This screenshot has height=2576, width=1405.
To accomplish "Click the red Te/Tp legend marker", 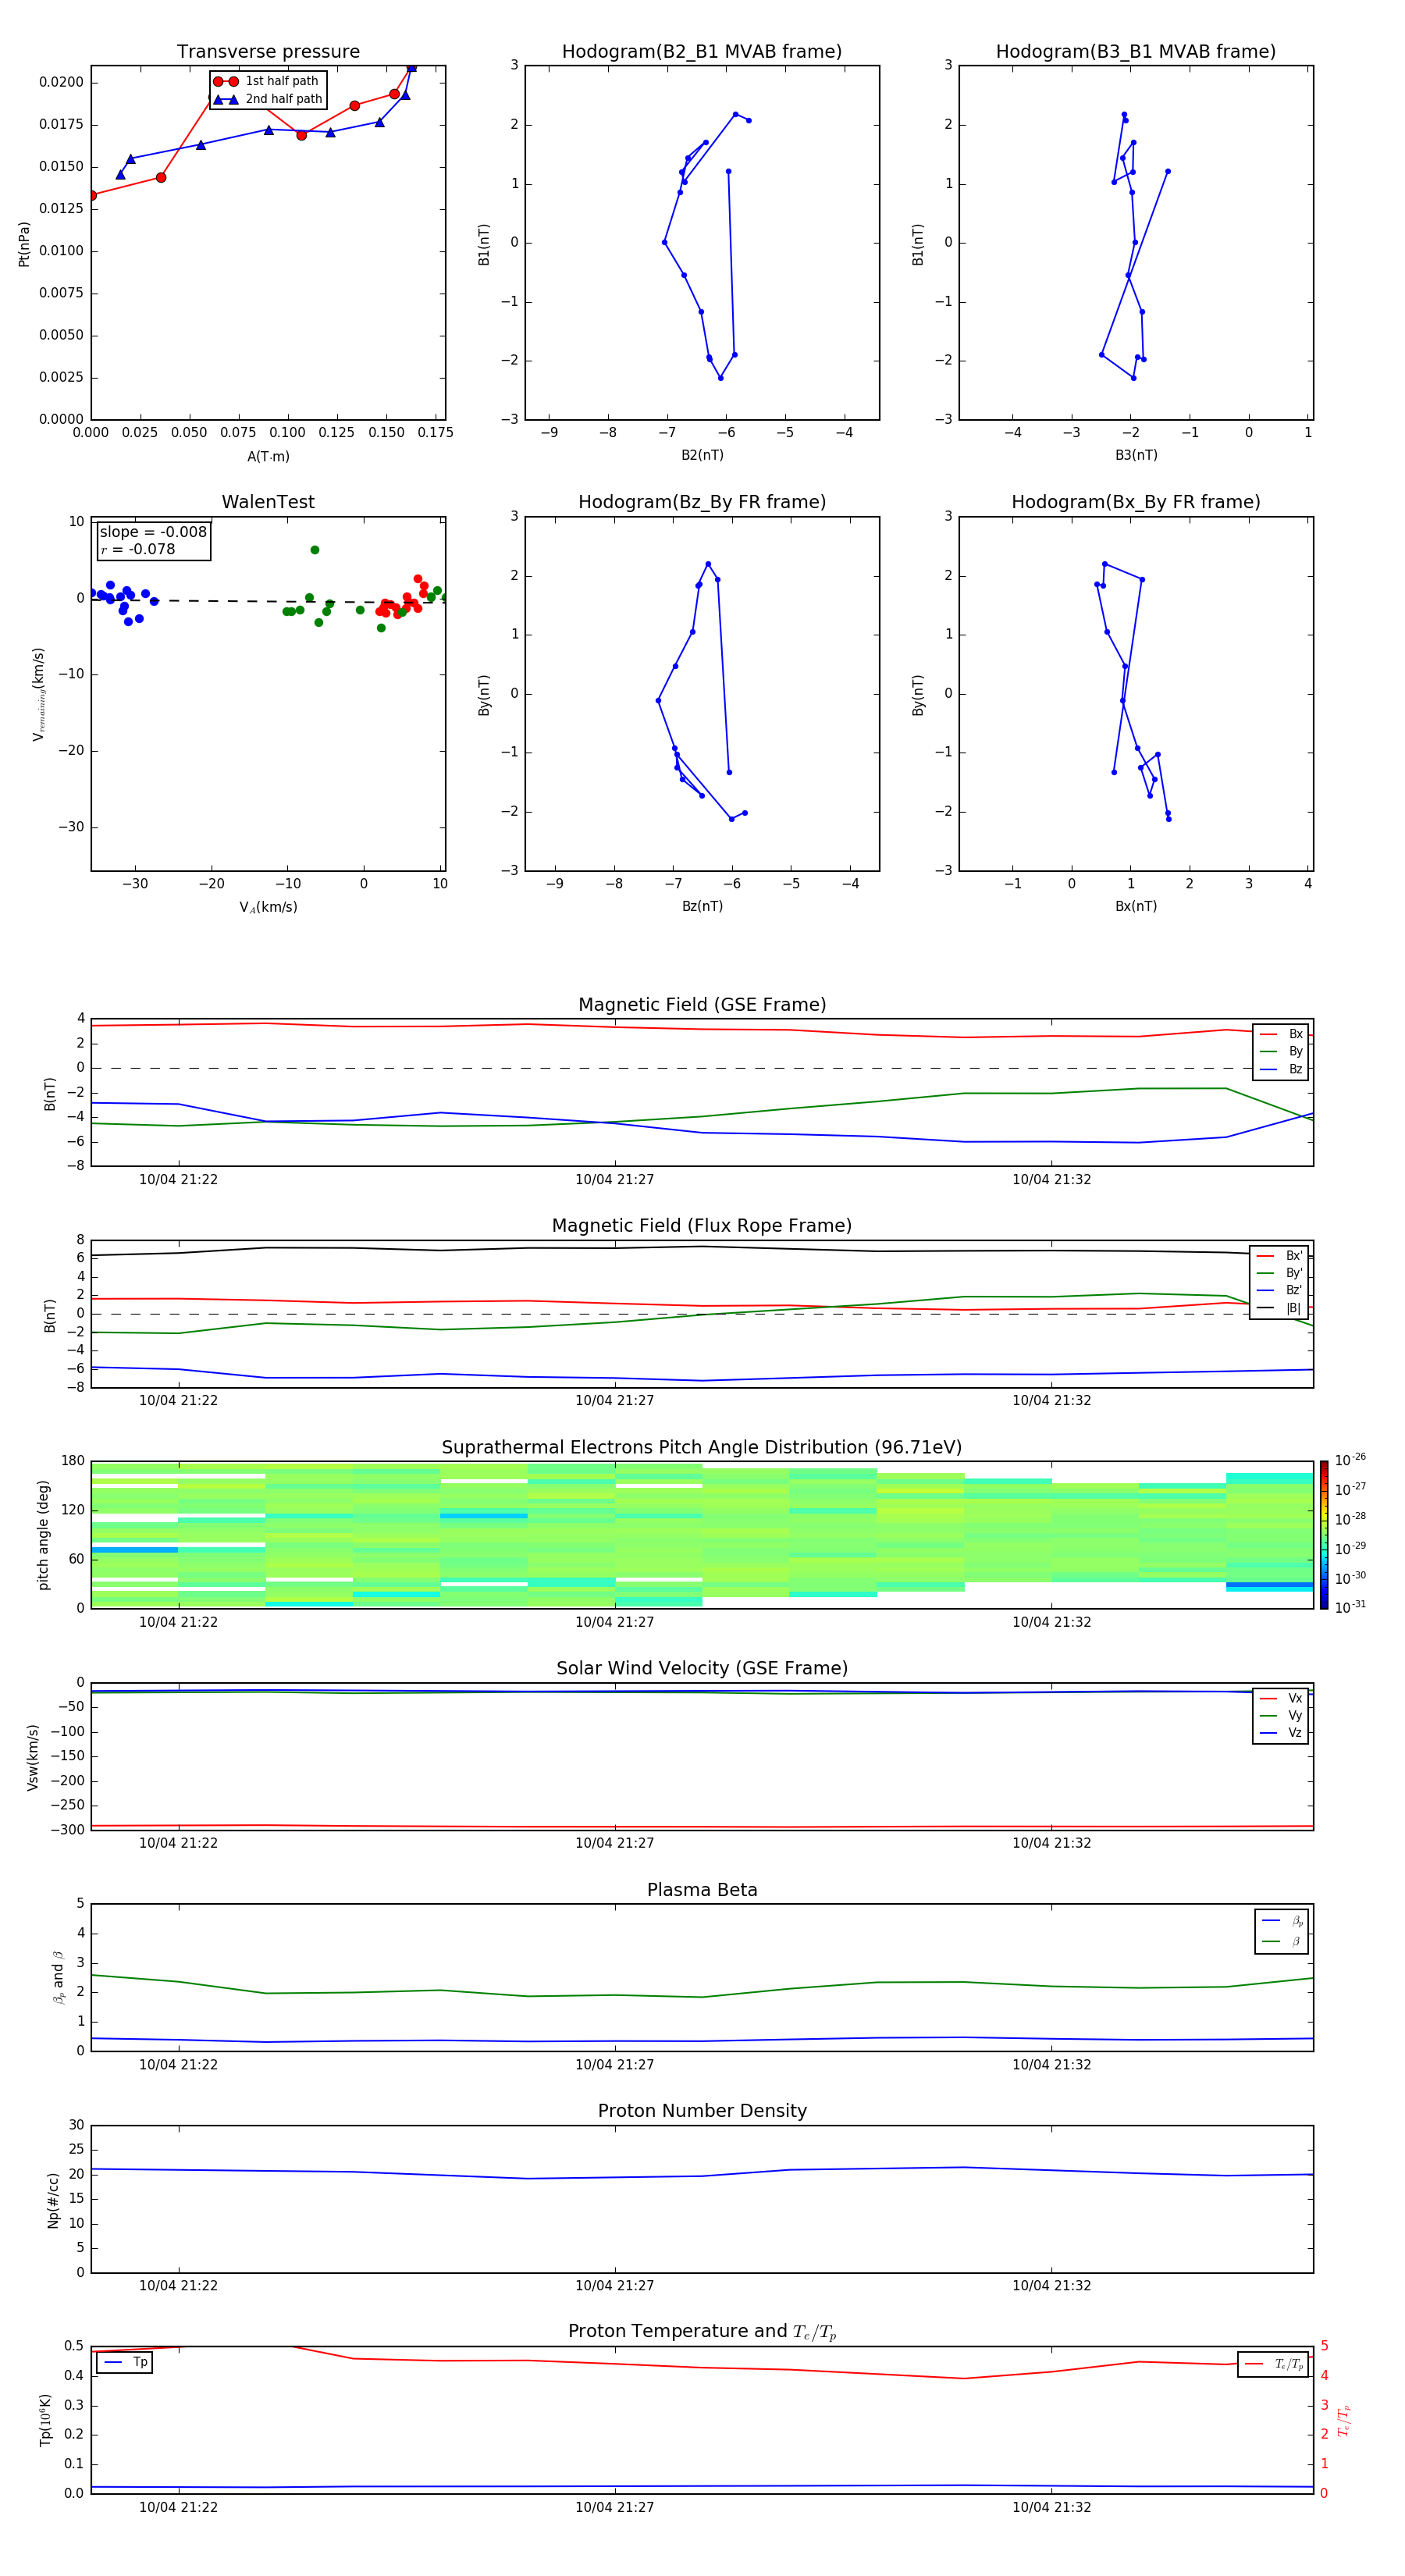I will point(1254,2364).
